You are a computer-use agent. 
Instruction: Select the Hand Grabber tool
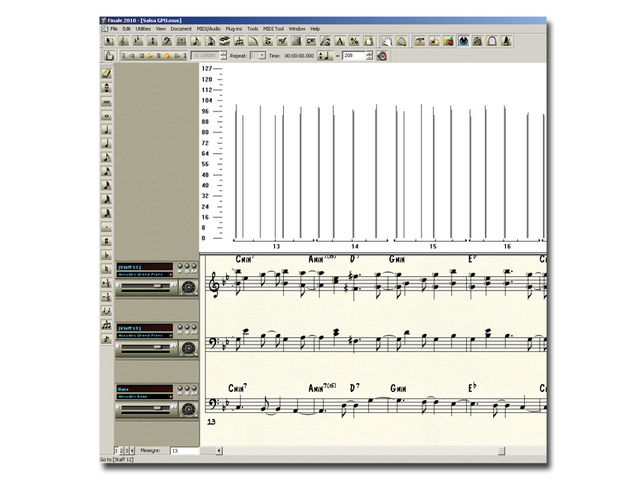tap(387, 41)
